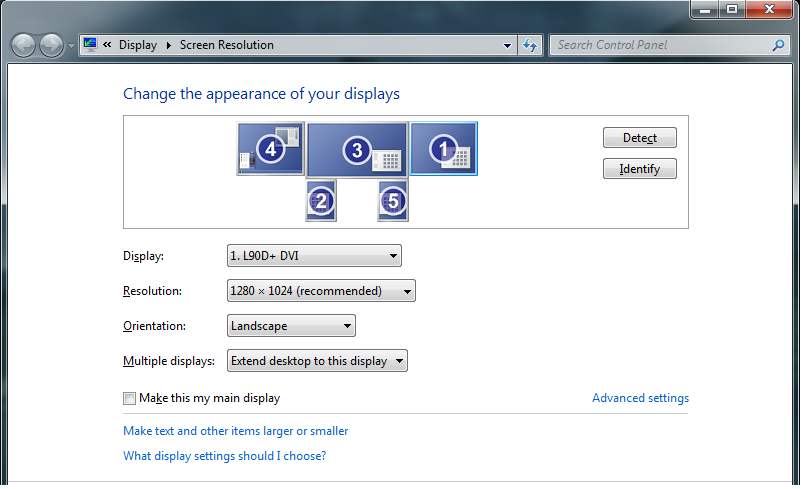This screenshot has width=805, height=489.
Task: Click the refresh icon beside address bar
Action: (x=530, y=45)
